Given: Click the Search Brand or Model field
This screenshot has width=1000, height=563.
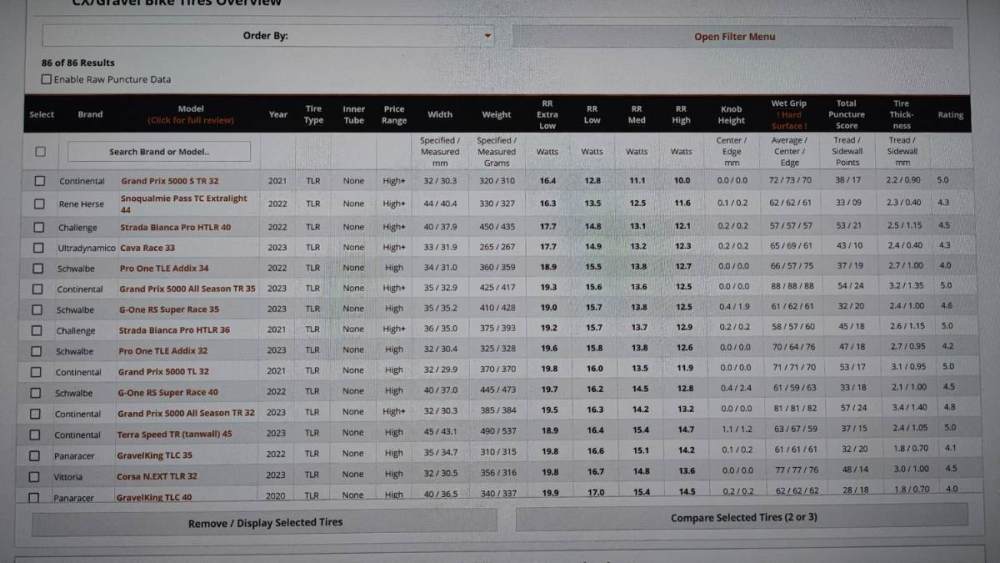Looking at the screenshot, I should click(159, 152).
